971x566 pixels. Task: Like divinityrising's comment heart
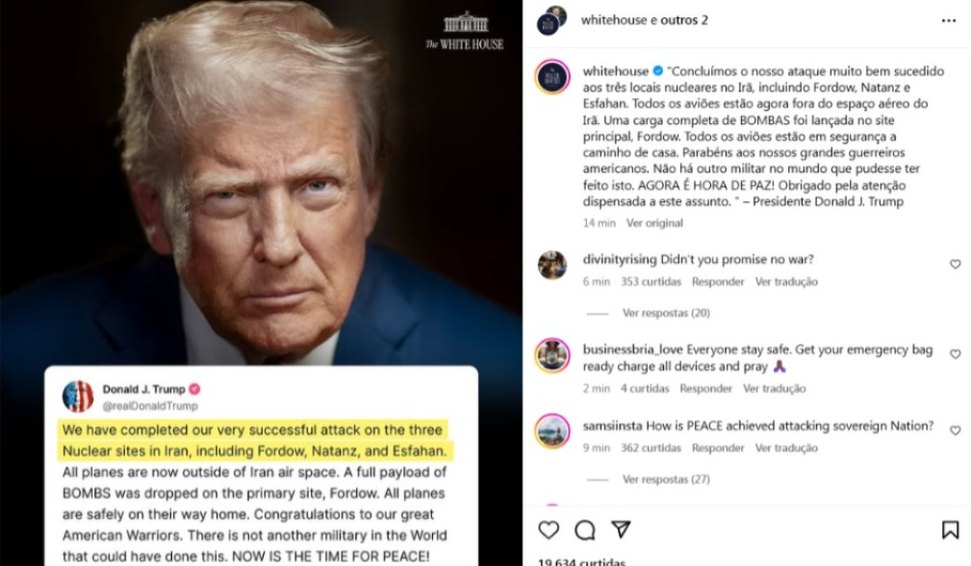tap(955, 264)
